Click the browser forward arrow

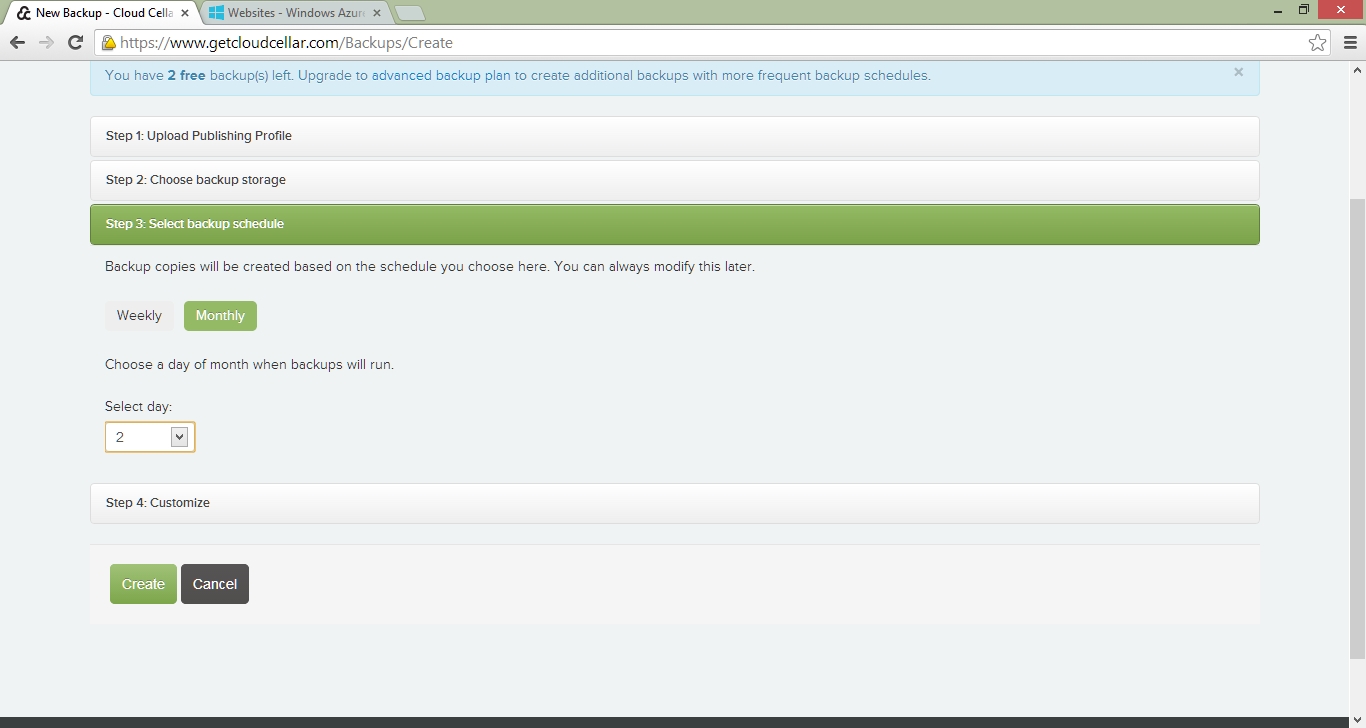tap(46, 42)
